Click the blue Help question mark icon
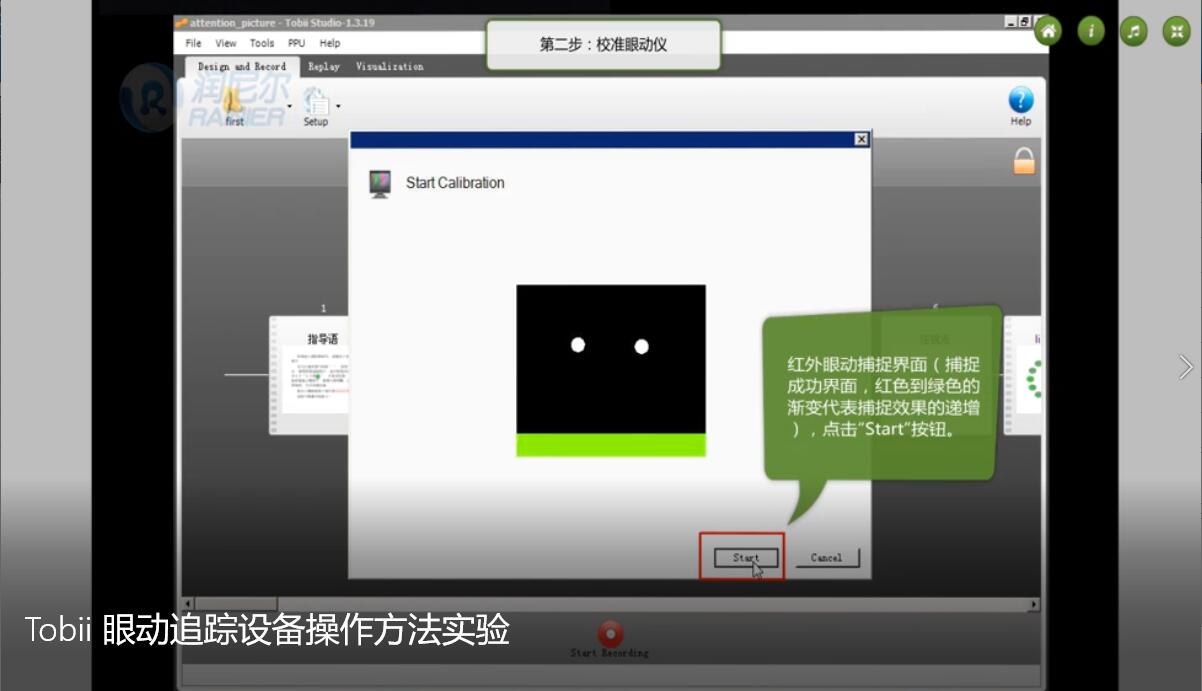Viewport: 1202px width, 691px height. (1020, 100)
